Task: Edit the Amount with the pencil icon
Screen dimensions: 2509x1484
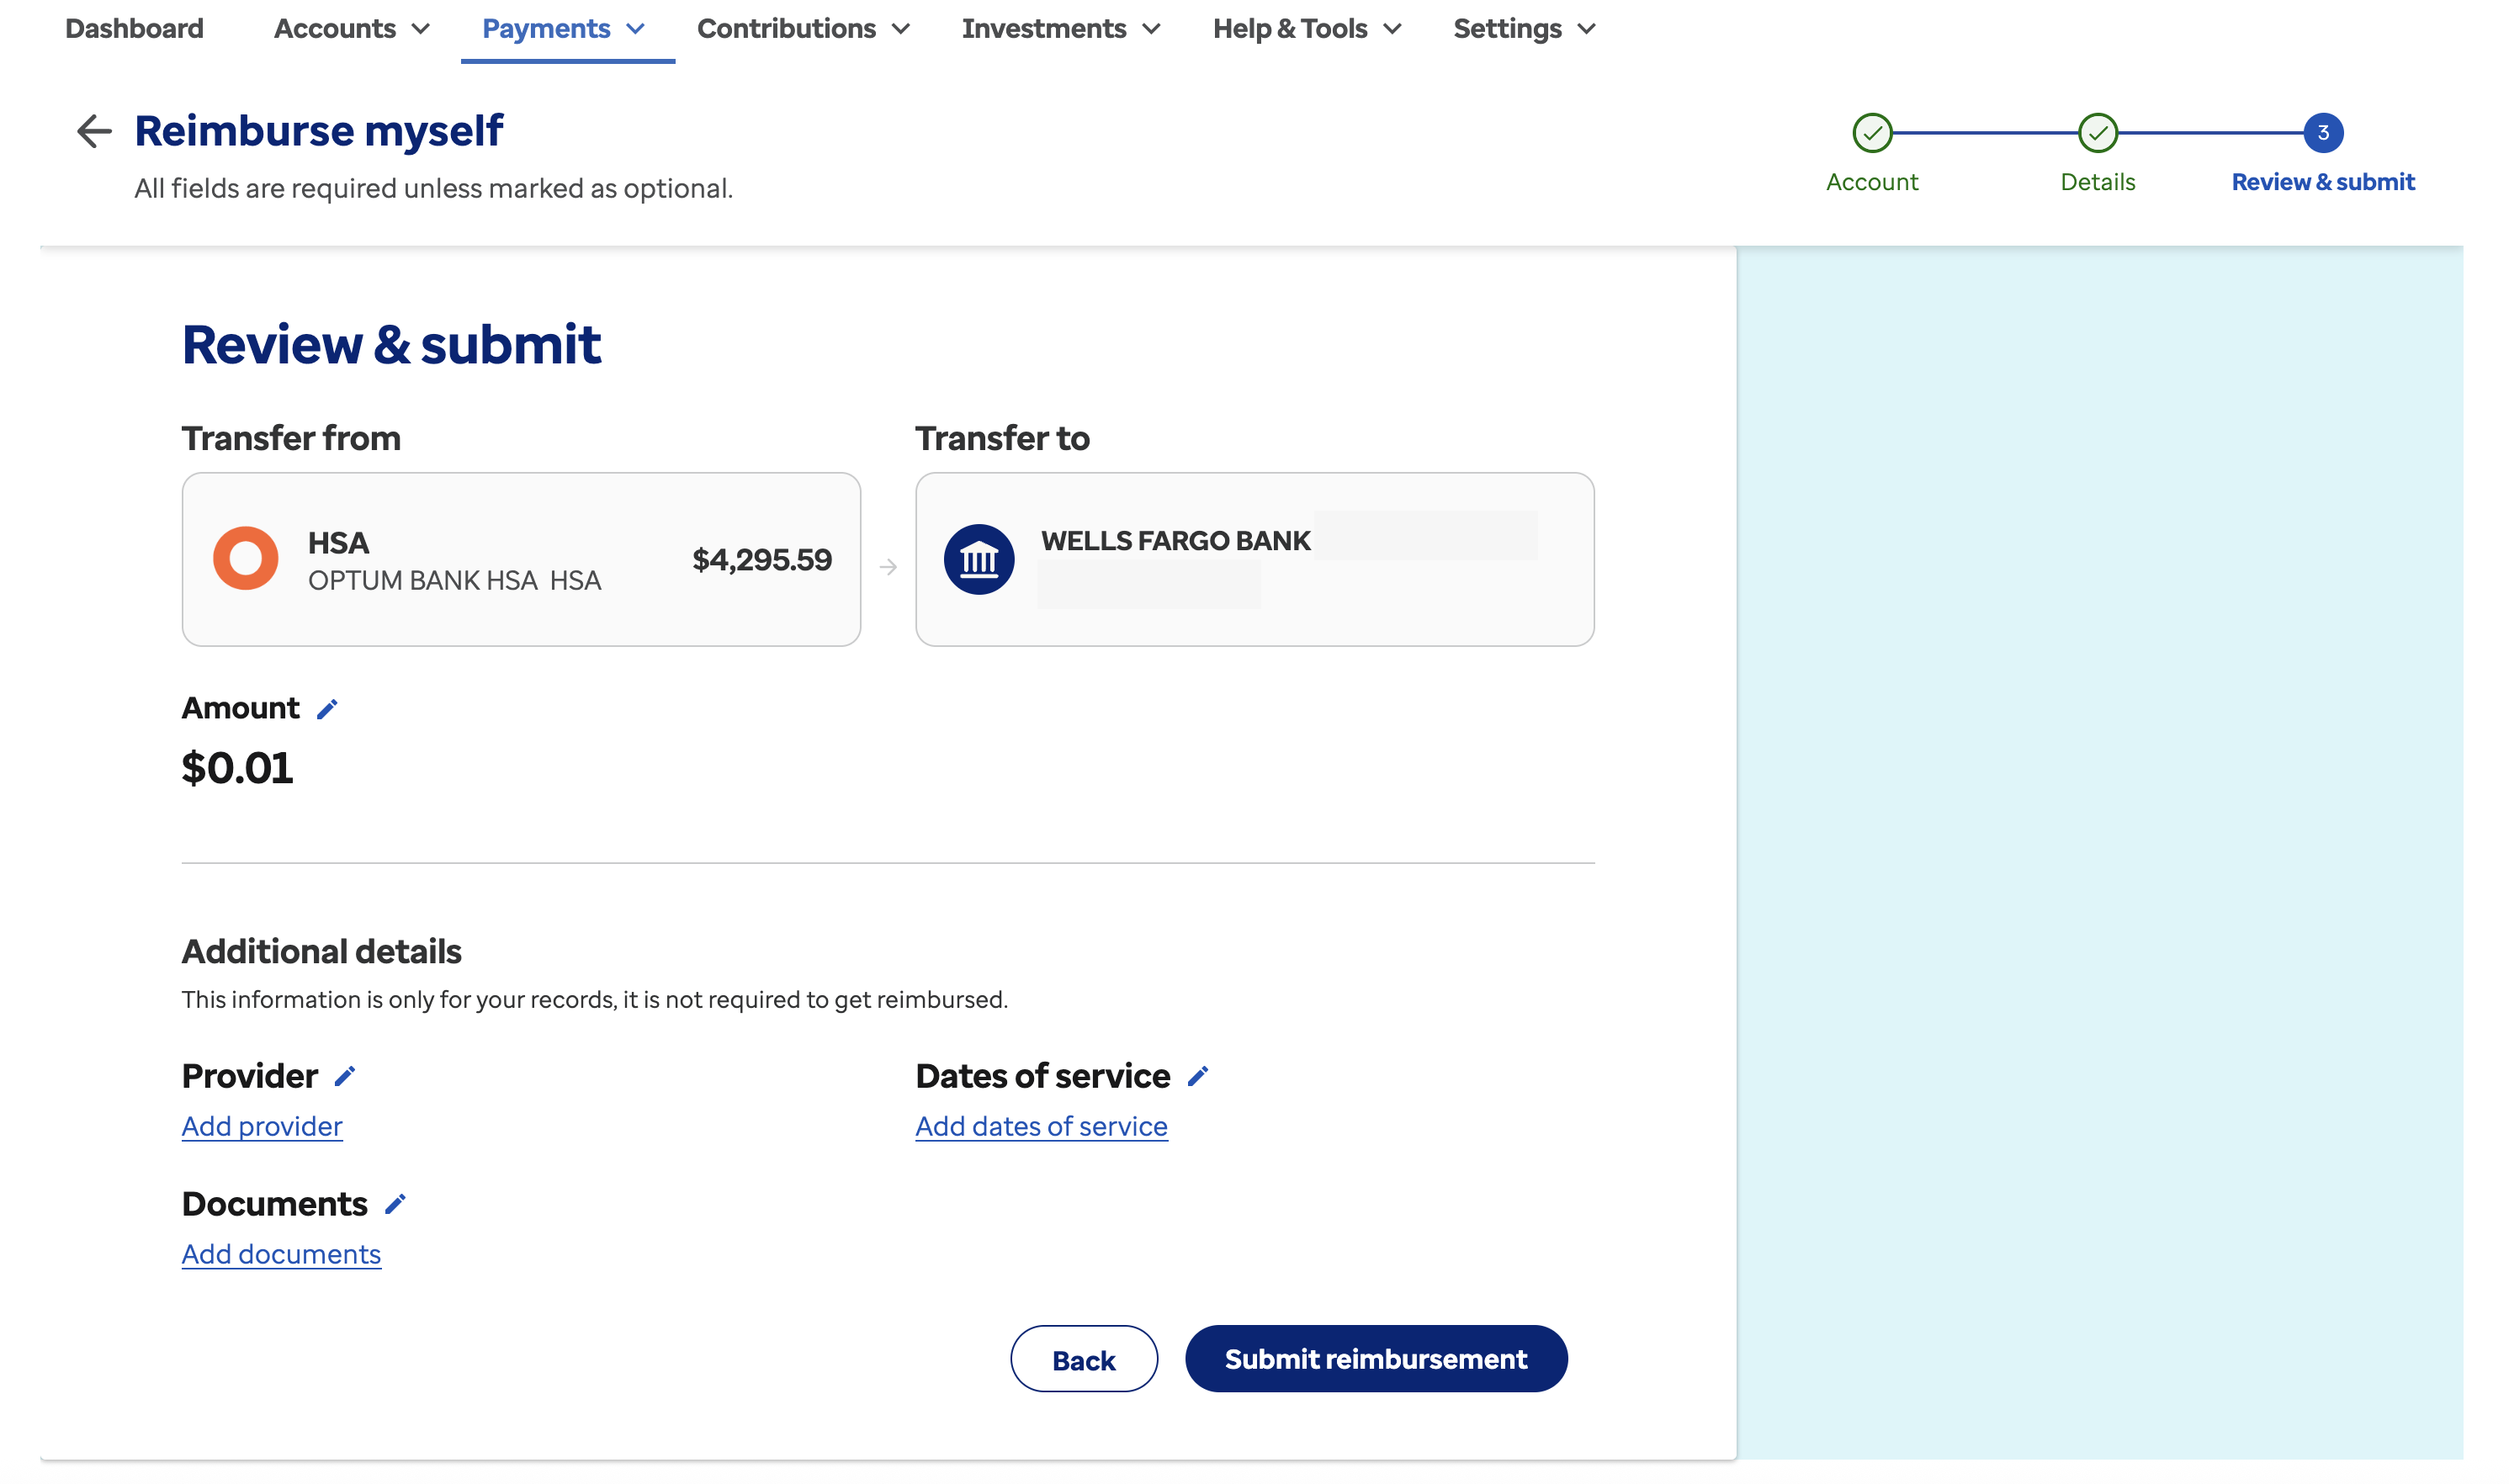Action: 327,709
